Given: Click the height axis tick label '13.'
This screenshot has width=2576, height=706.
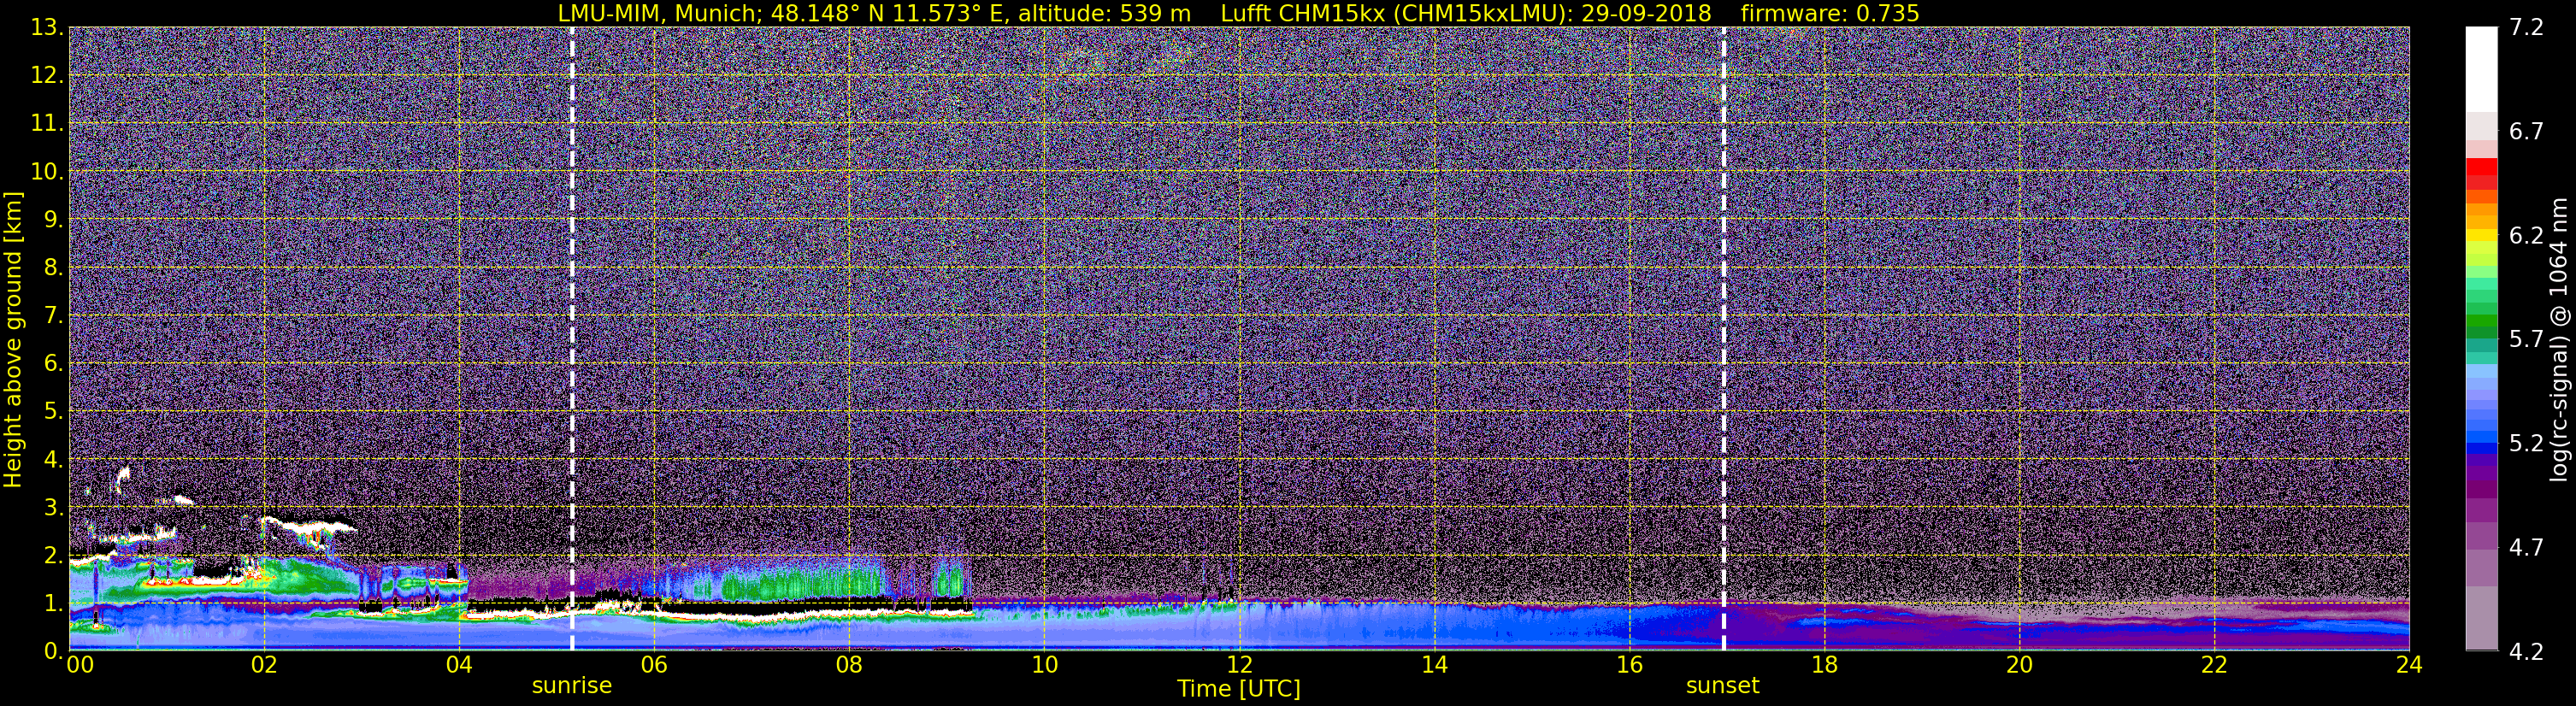Looking at the screenshot, I should (46, 27).
